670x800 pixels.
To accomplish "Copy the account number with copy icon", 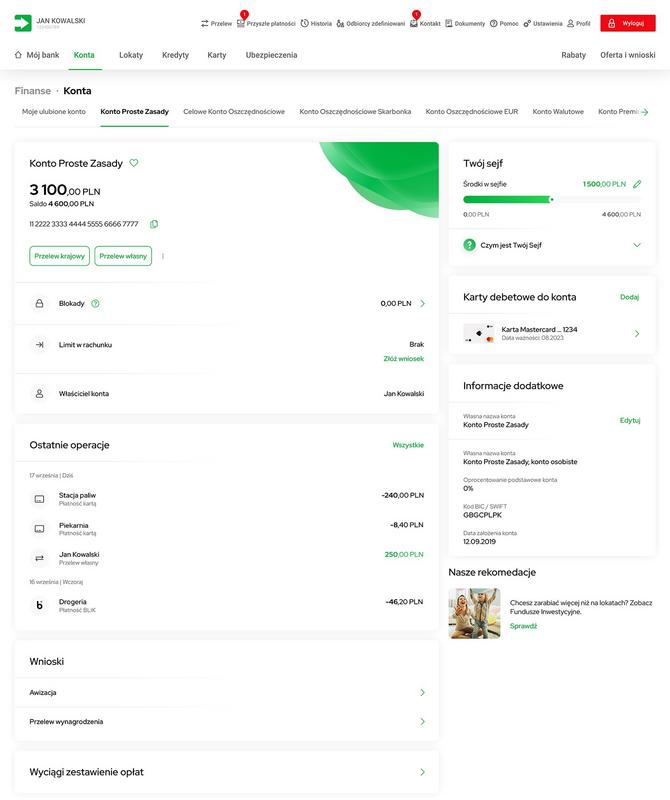I will [154, 224].
